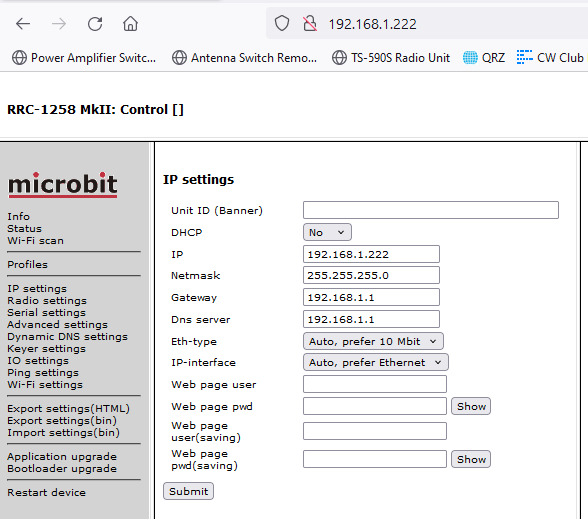Open the CW Club bookmark
The image size is (588, 519).
point(550,58)
